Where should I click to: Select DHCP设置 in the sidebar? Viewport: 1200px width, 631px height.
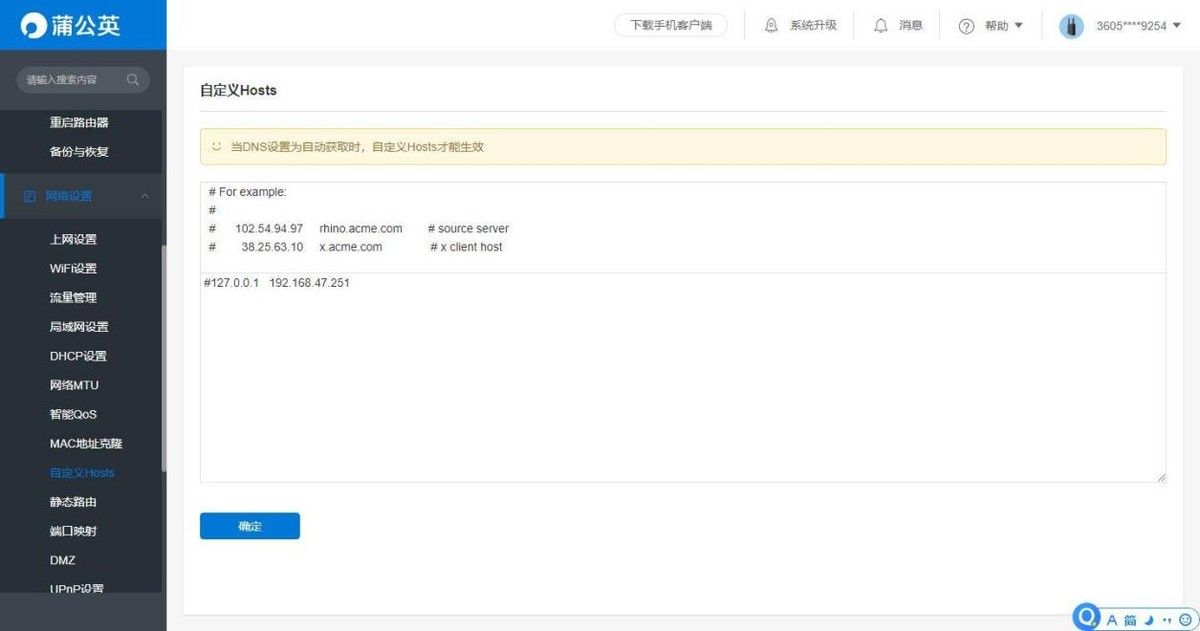coord(78,356)
